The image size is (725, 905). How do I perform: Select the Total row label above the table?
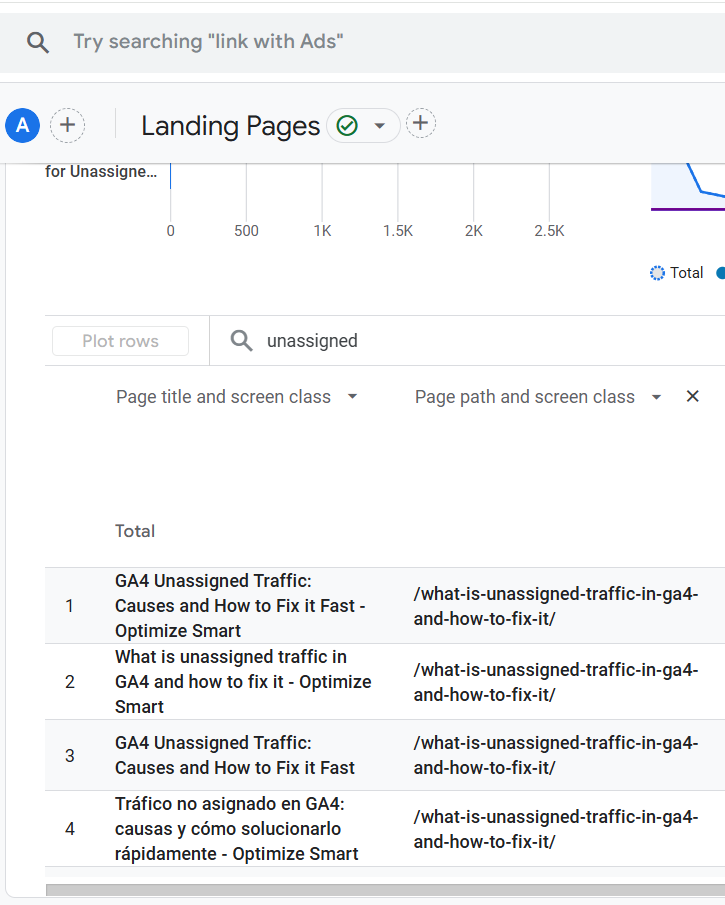[x=135, y=531]
